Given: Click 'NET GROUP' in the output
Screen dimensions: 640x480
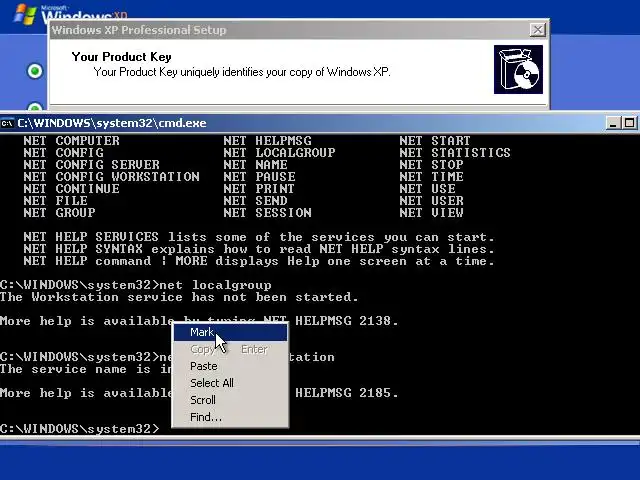Looking at the screenshot, I should click(x=60, y=213).
